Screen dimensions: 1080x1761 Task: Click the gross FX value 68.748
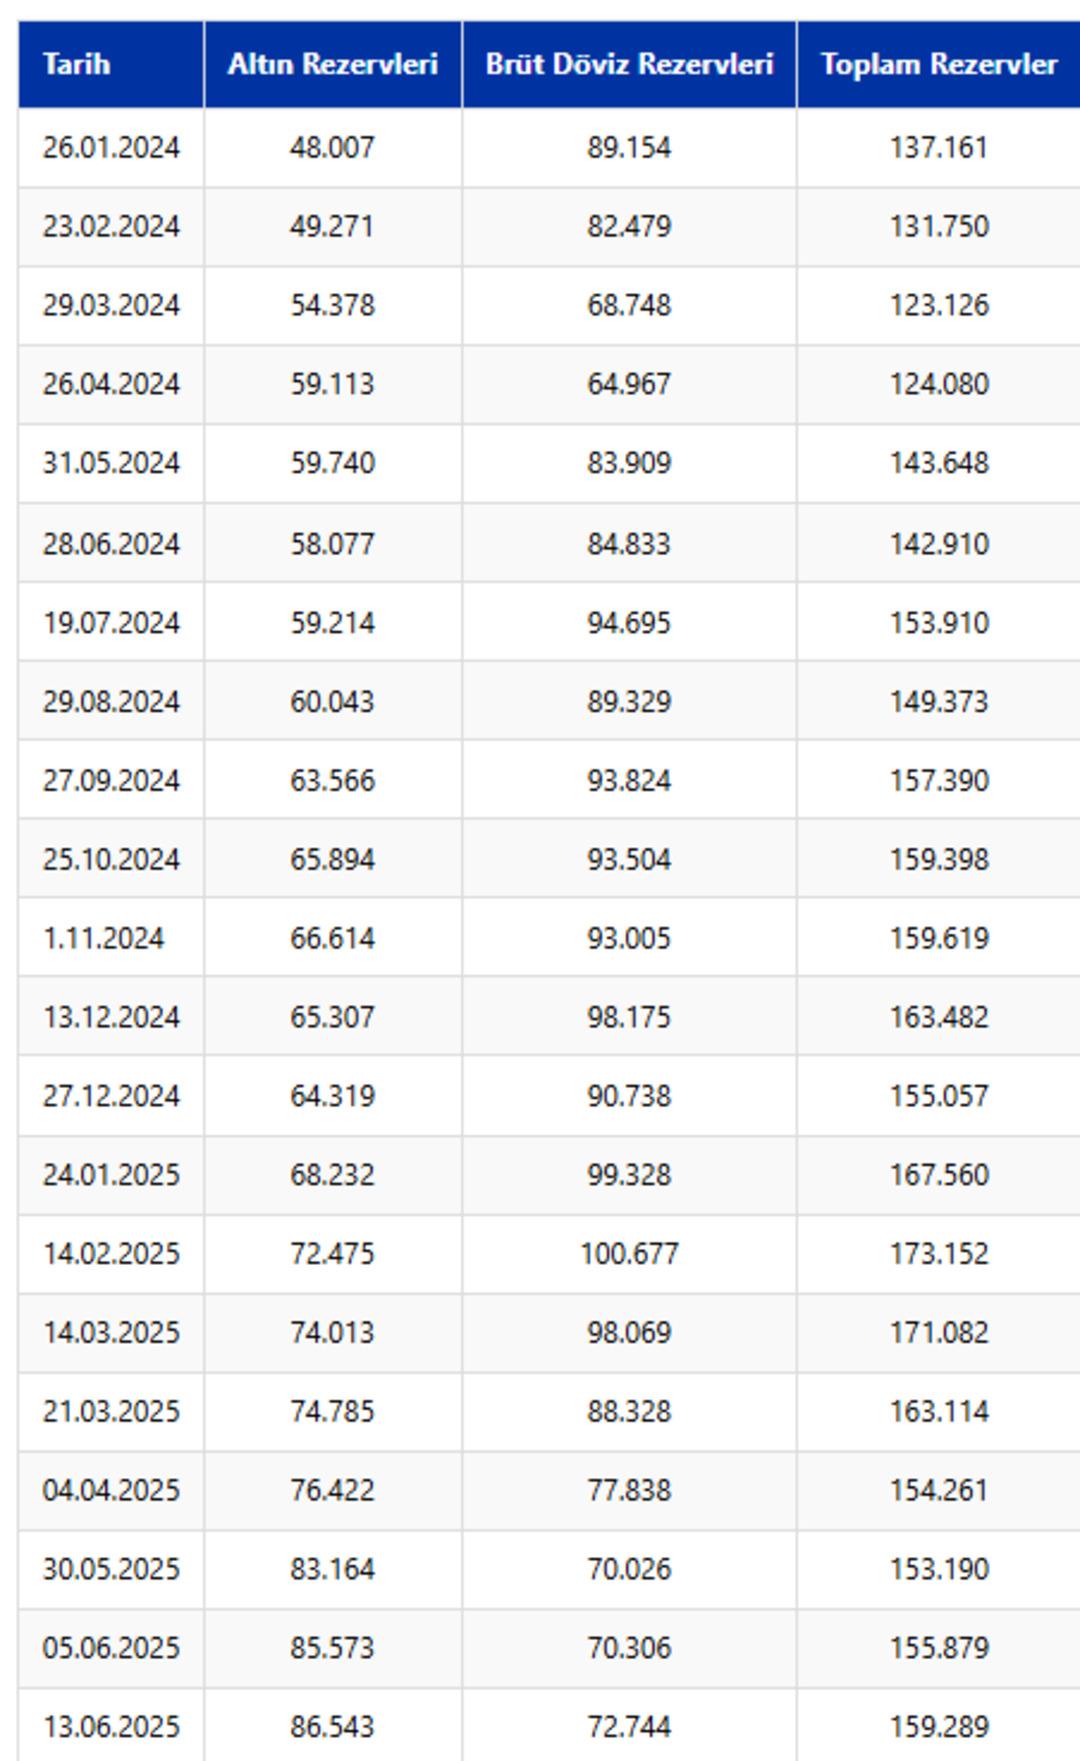click(x=629, y=305)
